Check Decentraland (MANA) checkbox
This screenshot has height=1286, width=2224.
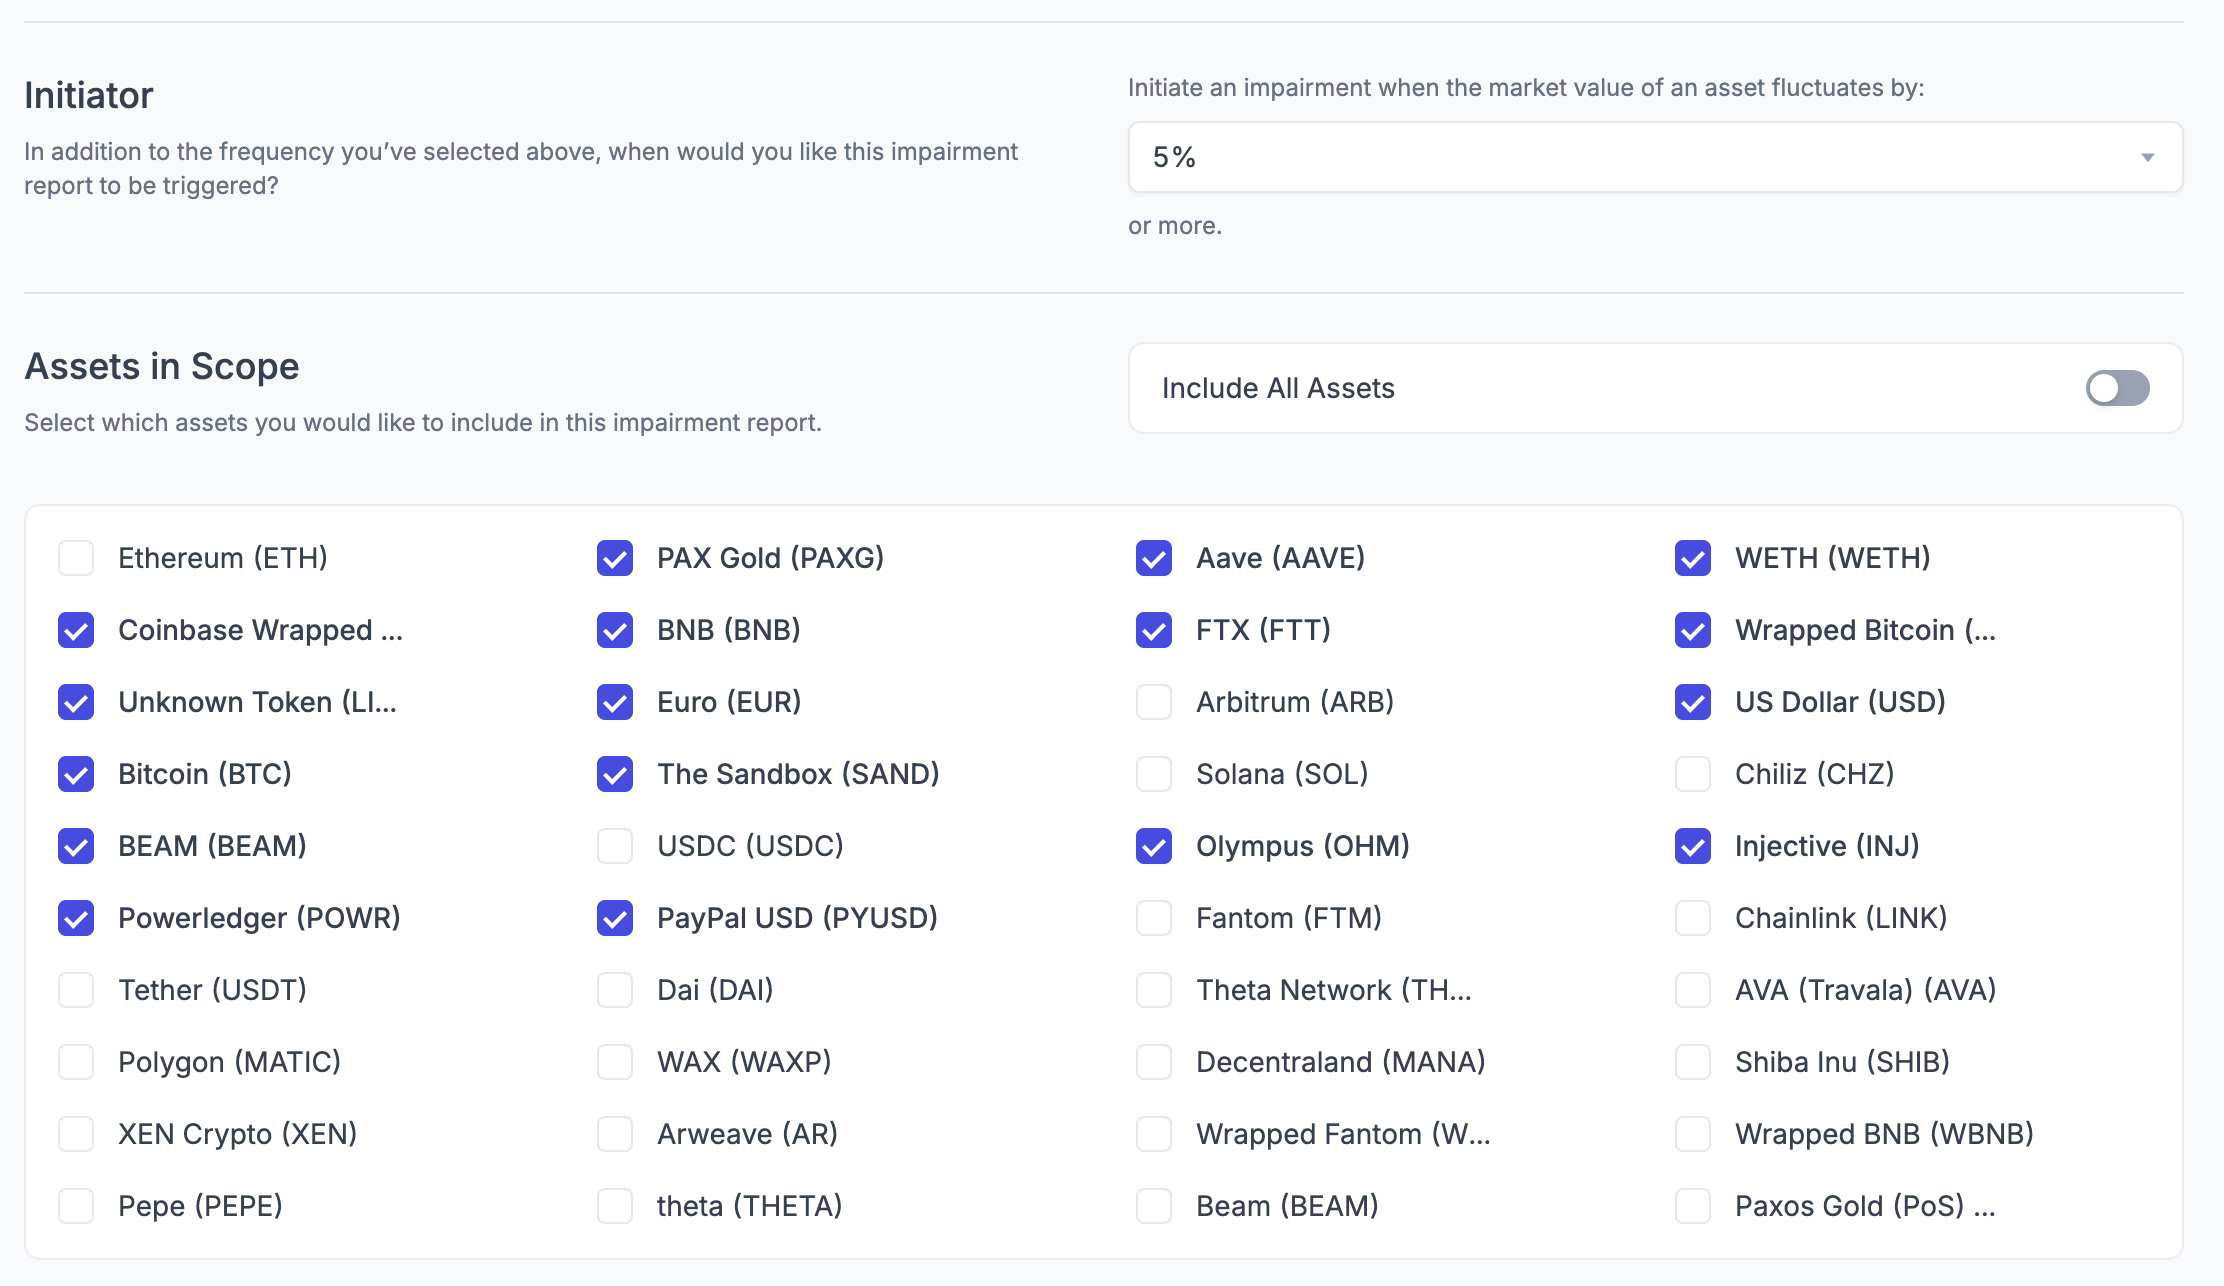coord(1154,1062)
